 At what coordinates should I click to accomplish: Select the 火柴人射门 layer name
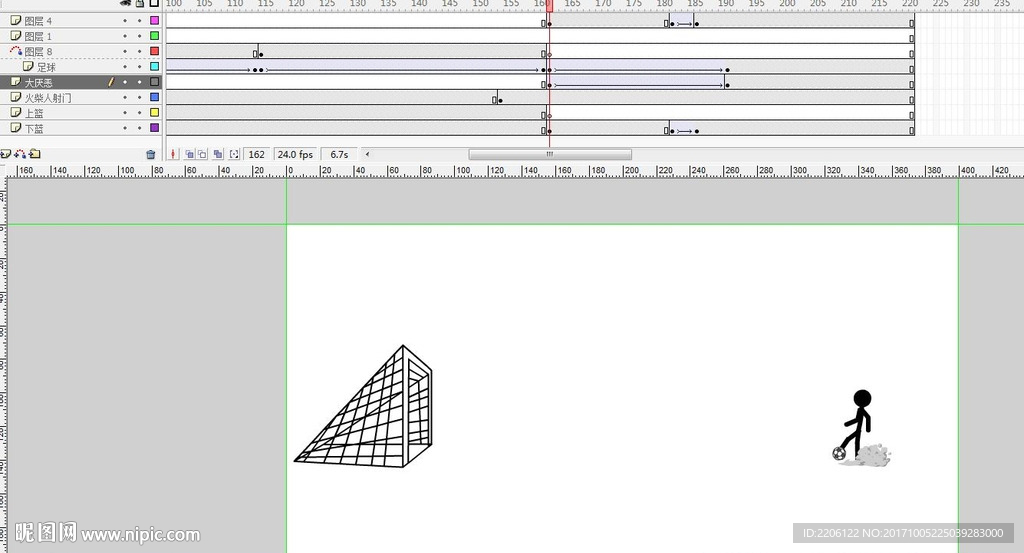pyautogui.click(x=48, y=98)
